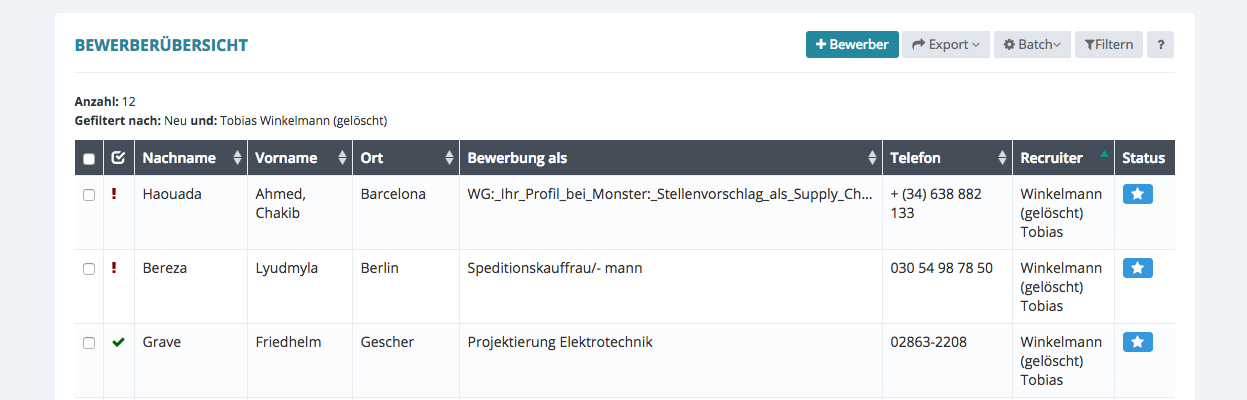This screenshot has height=400, width=1247.
Task: Add a new Bewerber
Action: [852, 45]
